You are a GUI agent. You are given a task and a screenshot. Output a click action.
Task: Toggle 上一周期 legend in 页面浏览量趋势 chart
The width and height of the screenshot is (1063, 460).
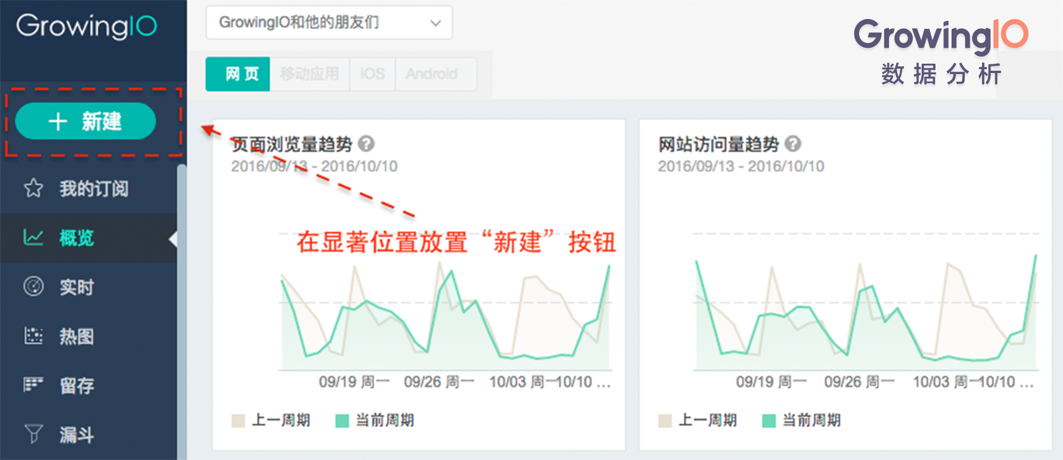tap(271, 420)
